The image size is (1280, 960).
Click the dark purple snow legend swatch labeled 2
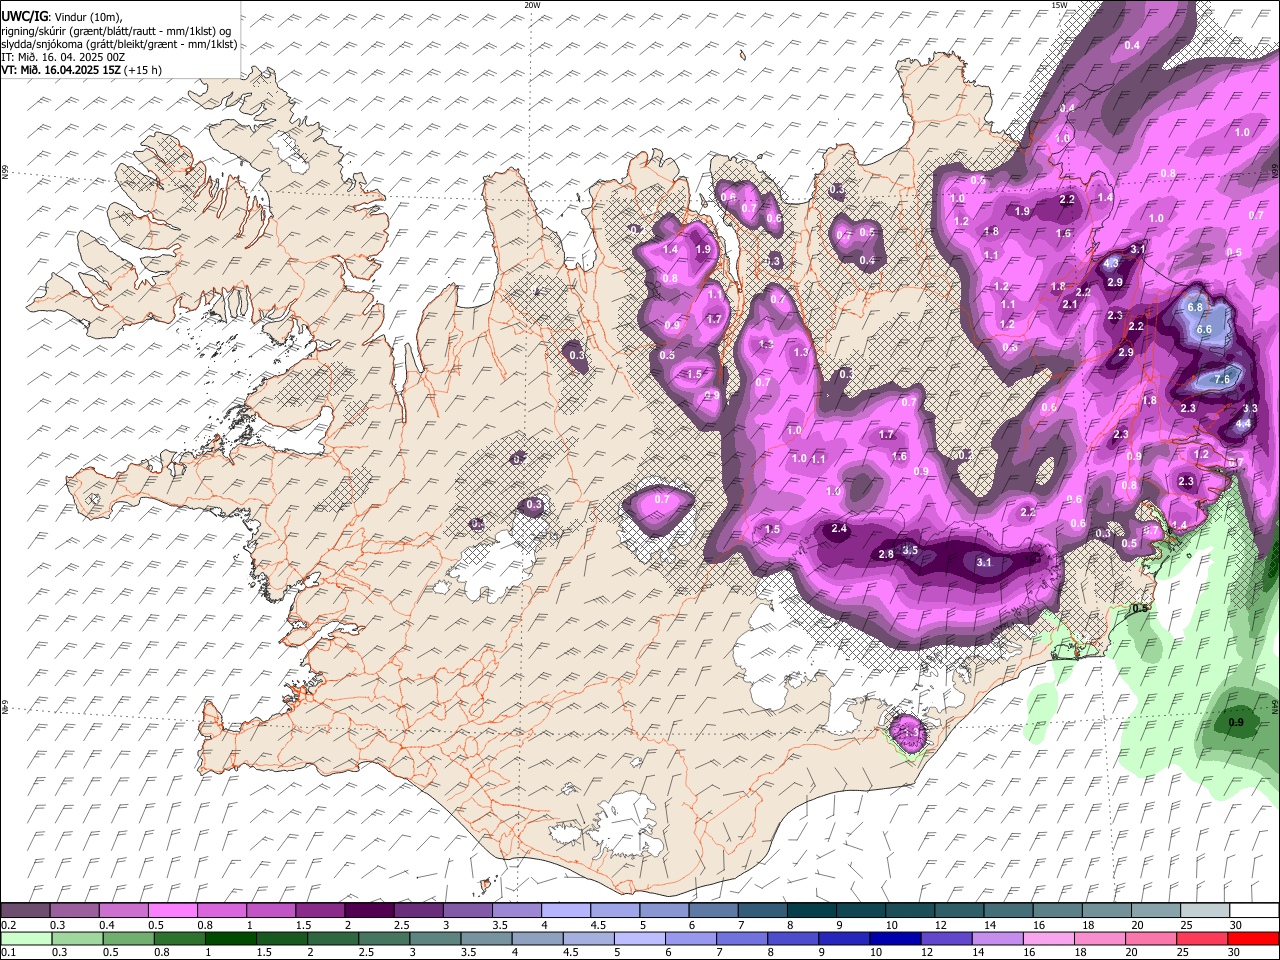tap(369, 911)
